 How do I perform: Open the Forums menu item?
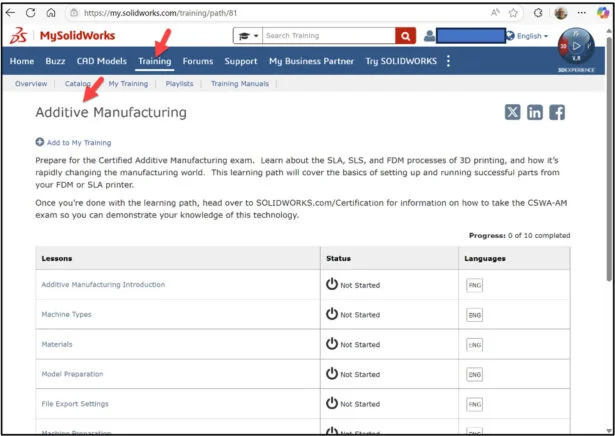coord(198,61)
